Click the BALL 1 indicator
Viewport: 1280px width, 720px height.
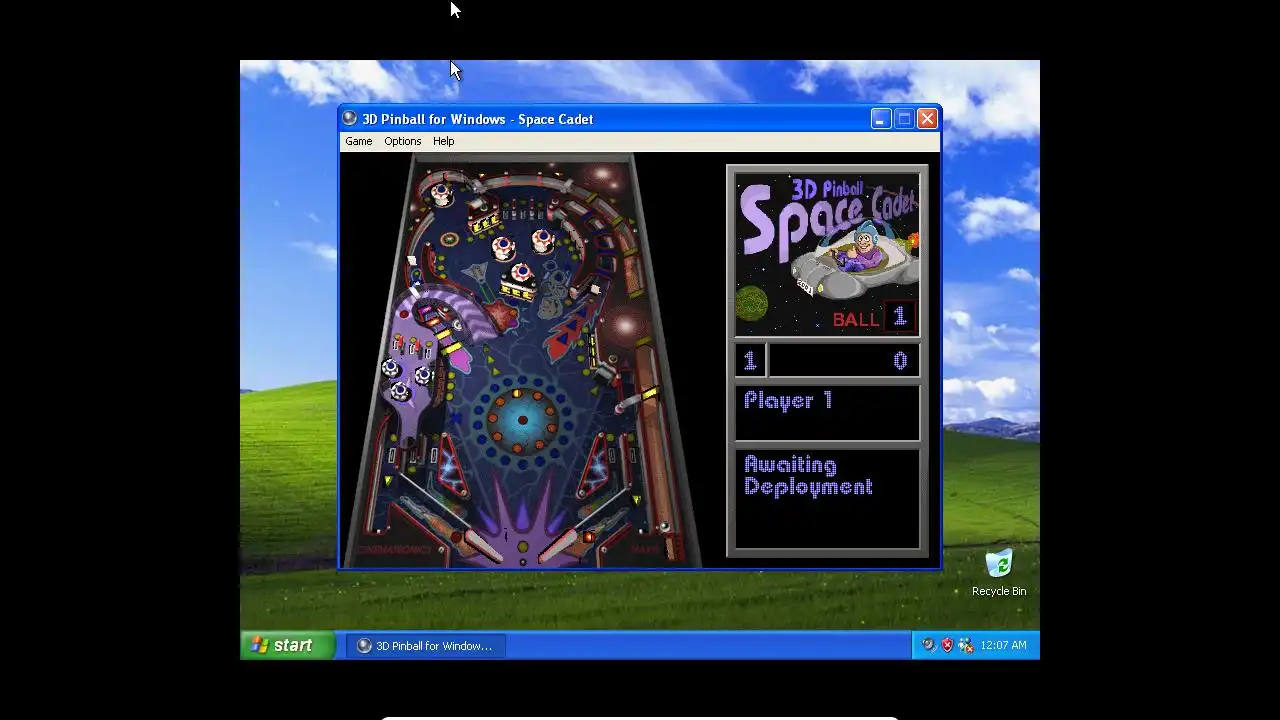(x=873, y=318)
